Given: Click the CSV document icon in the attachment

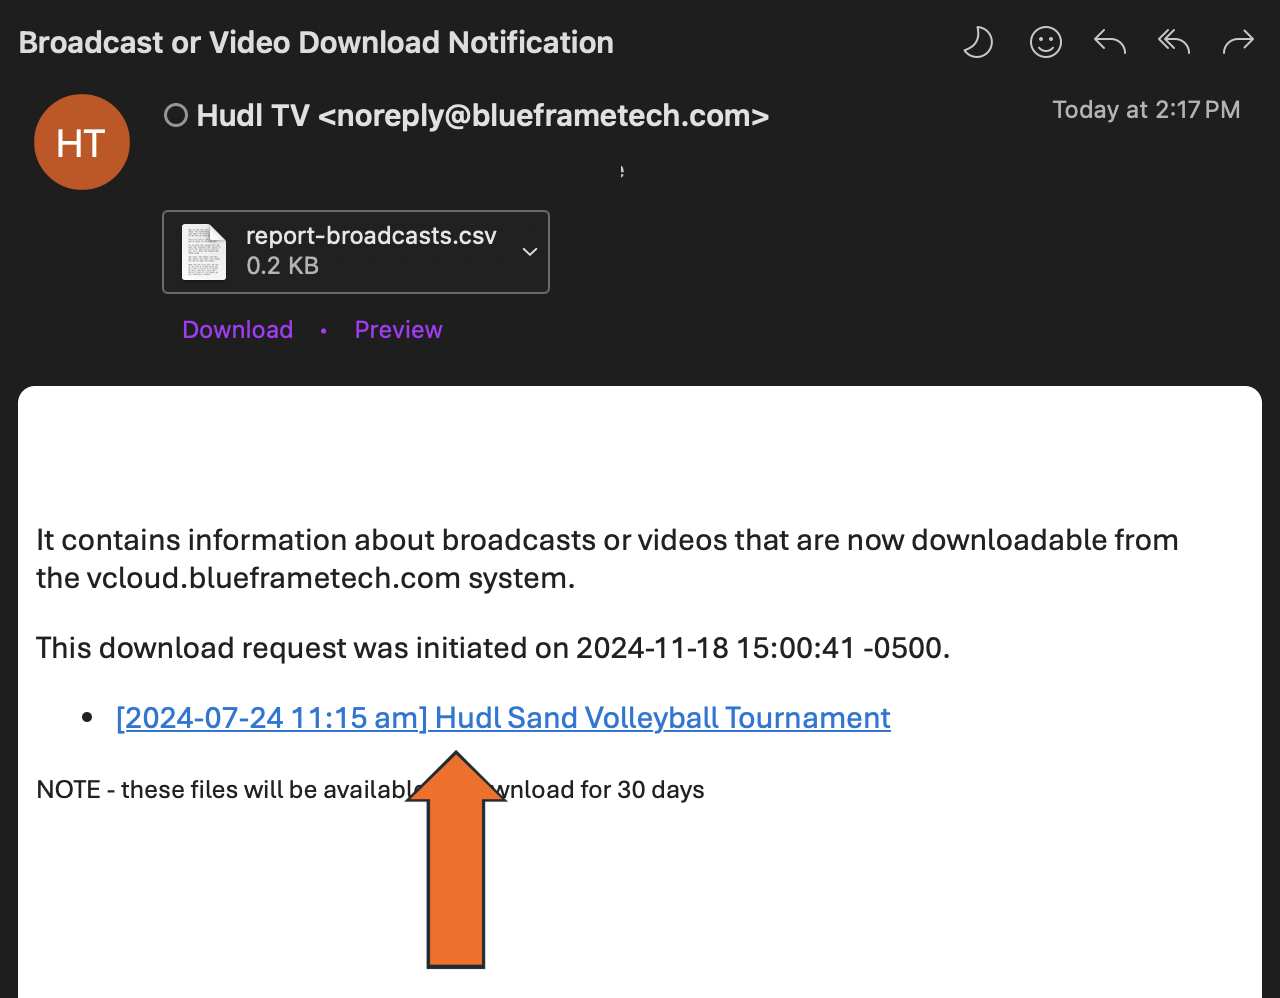Looking at the screenshot, I should (203, 251).
